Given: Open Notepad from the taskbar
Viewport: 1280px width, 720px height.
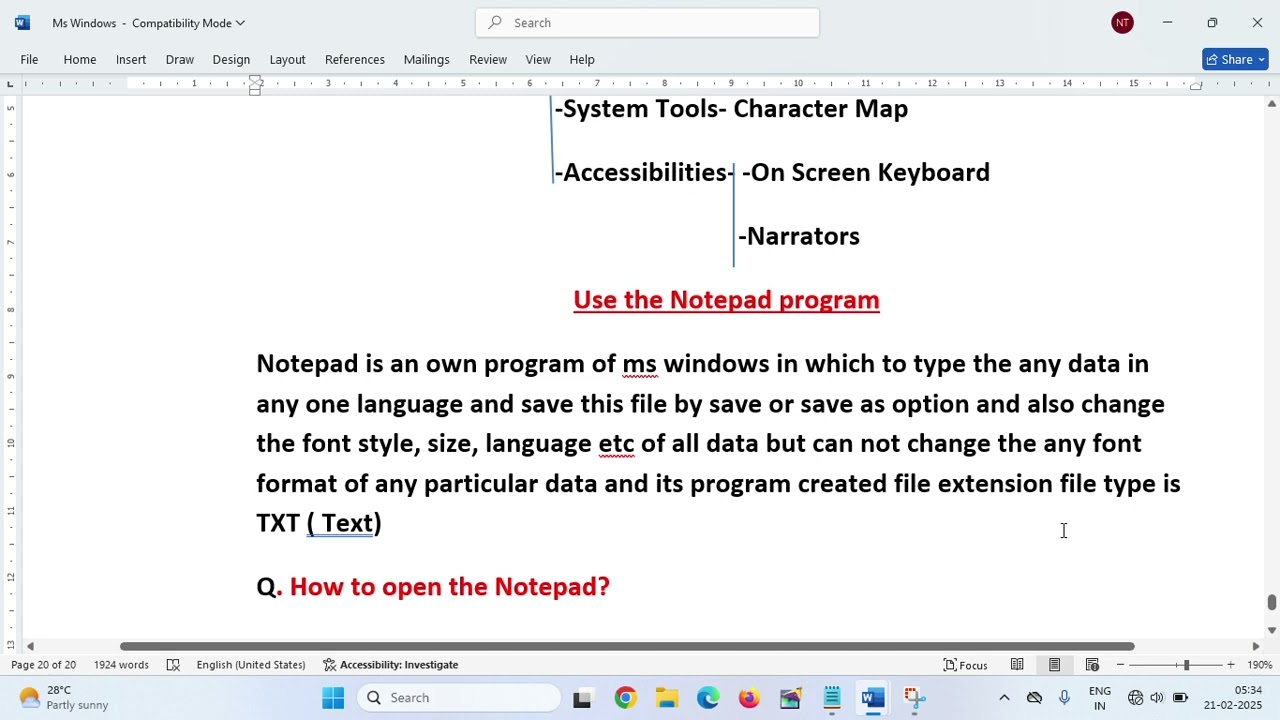Looking at the screenshot, I should click(832, 698).
